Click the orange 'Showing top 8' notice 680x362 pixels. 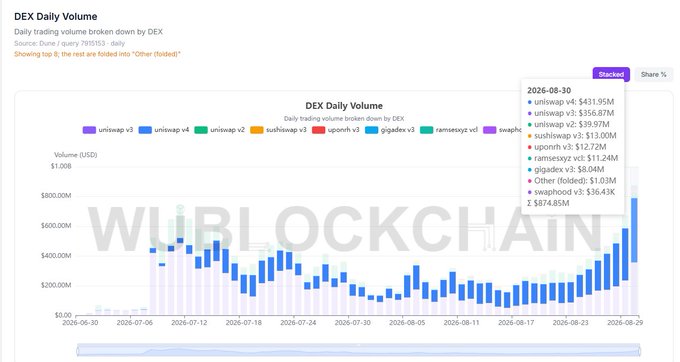(x=97, y=54)
